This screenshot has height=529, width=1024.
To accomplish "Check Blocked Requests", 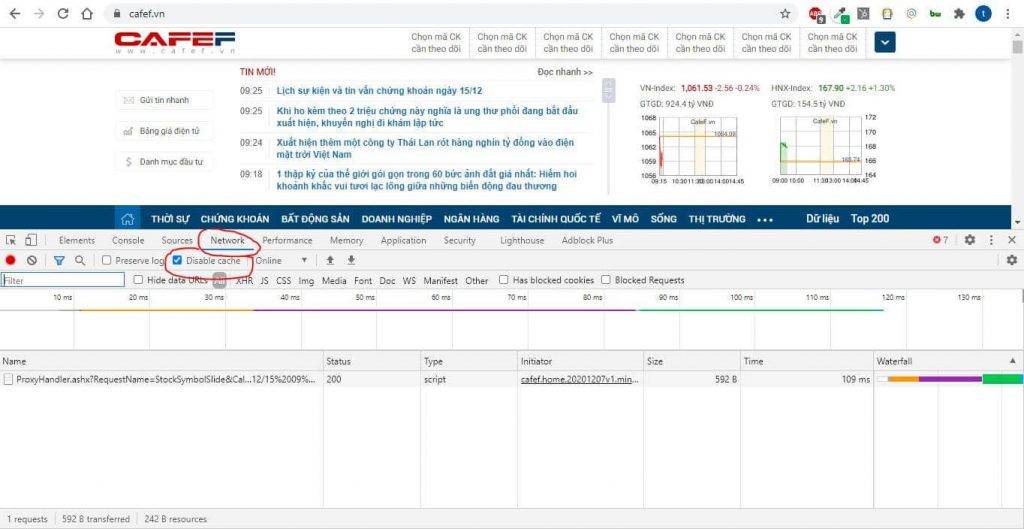I will click(x=606, y=280).
